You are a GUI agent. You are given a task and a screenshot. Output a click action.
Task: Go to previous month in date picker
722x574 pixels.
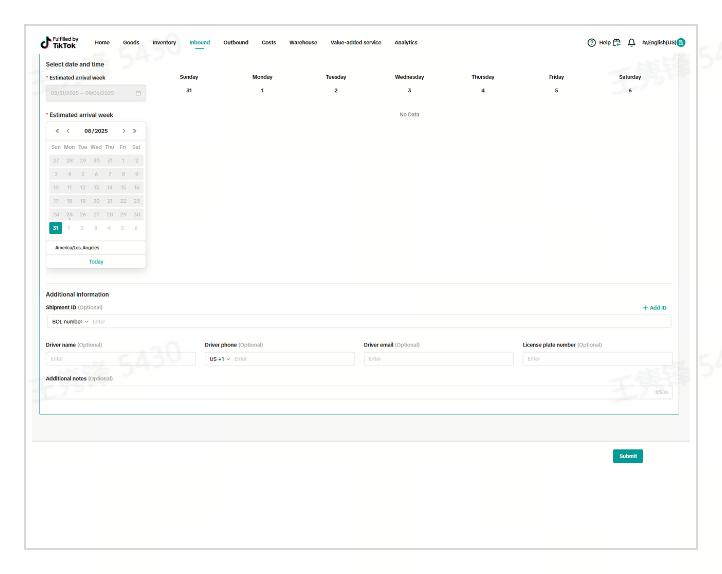point(68,131)
